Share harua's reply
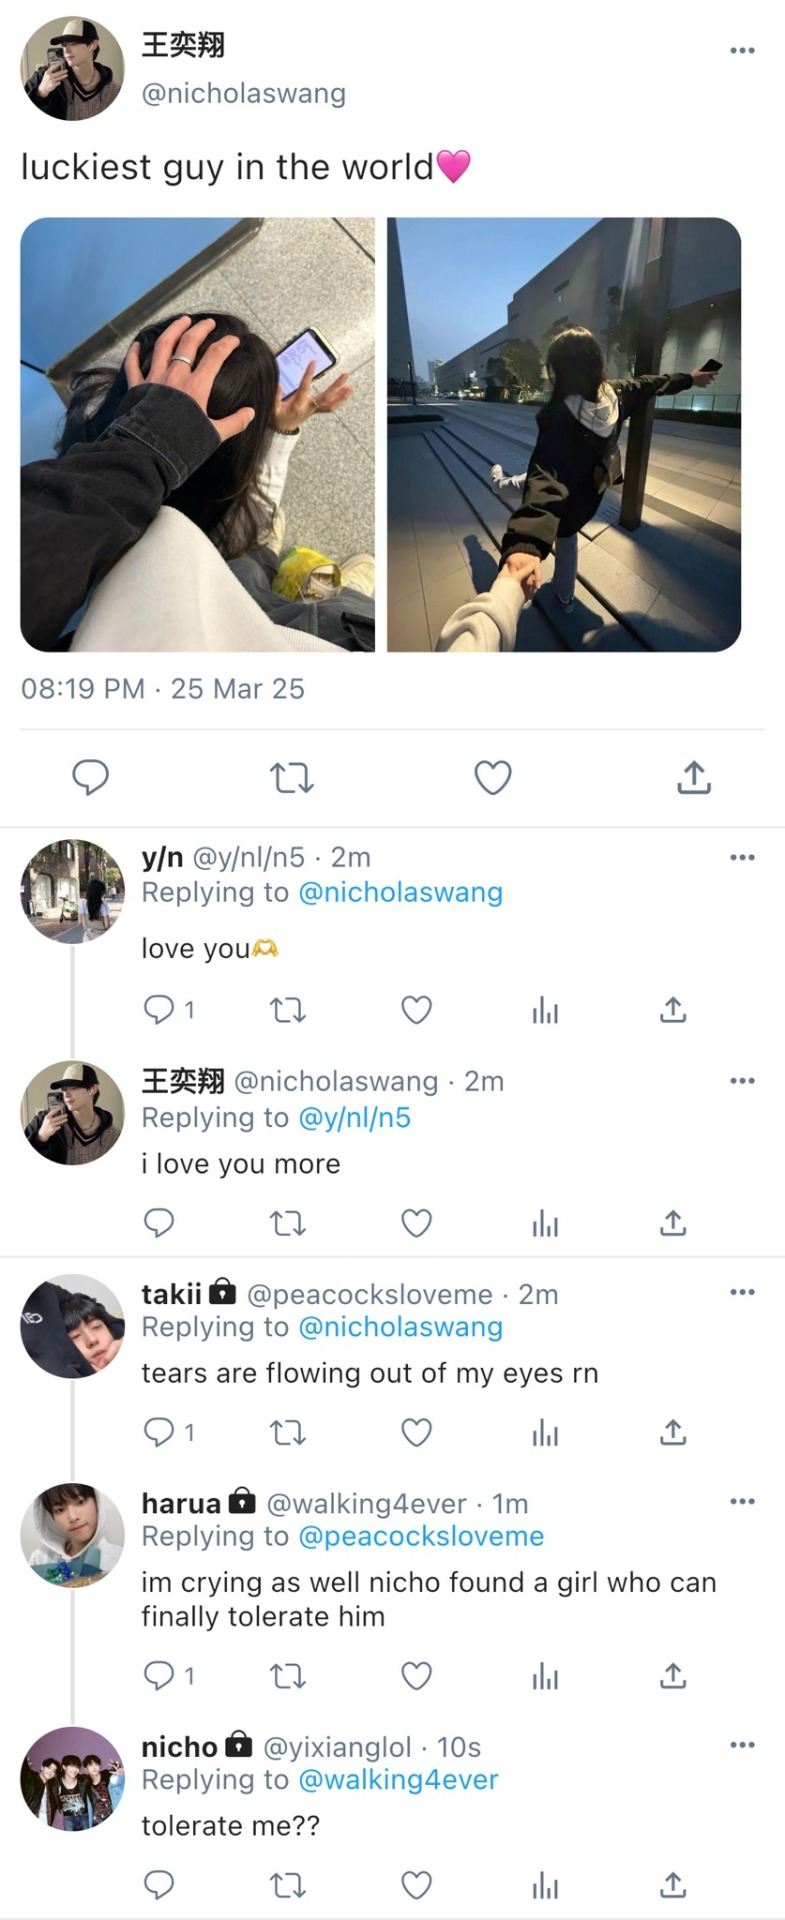785x1920 pixels. [673, 1675]
